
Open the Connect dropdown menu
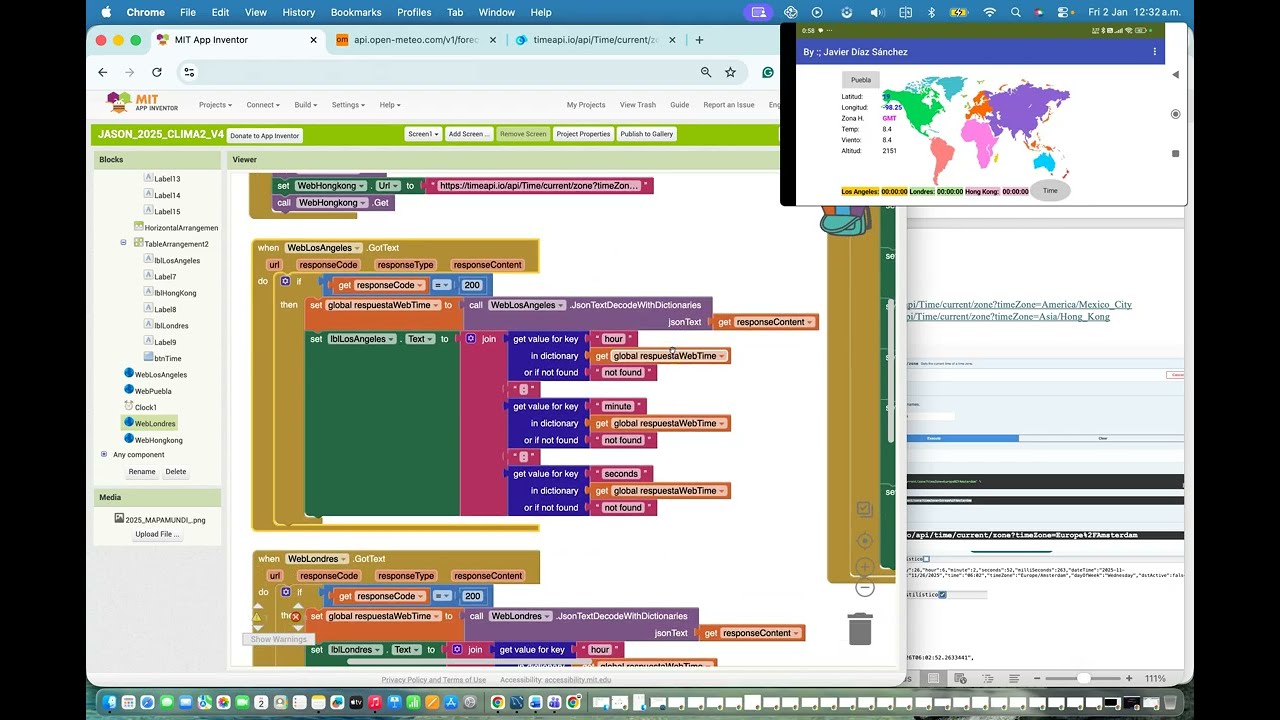click(262, 104)
